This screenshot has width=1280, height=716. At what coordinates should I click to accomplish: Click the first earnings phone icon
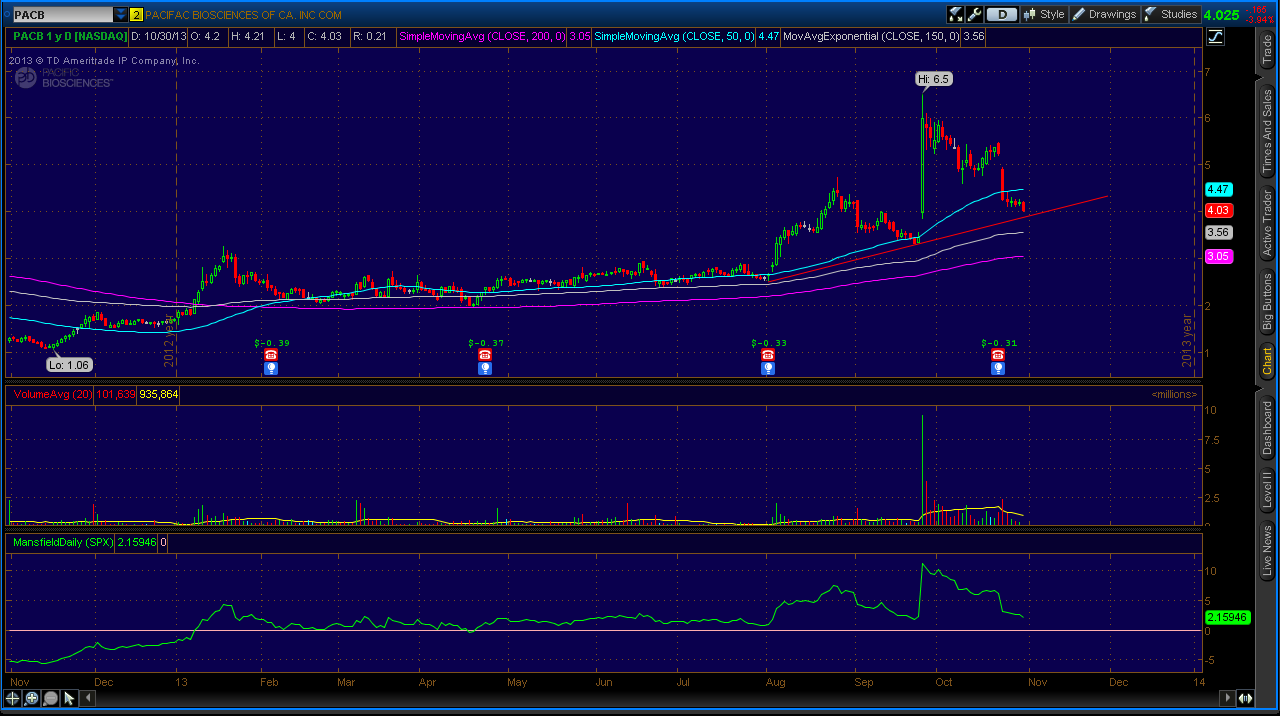click(x=271, y=355)
